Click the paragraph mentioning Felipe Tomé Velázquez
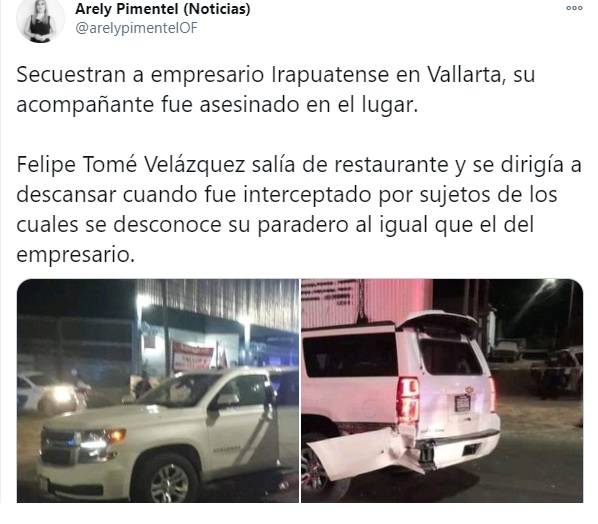This screenshot has height=524, width=598. click(x=299, y=209)
